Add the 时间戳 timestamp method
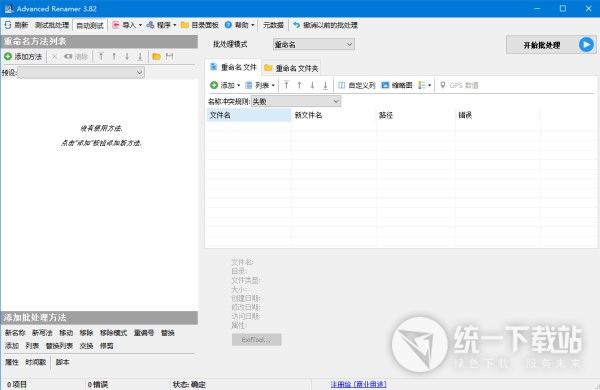 pos(36,362)
